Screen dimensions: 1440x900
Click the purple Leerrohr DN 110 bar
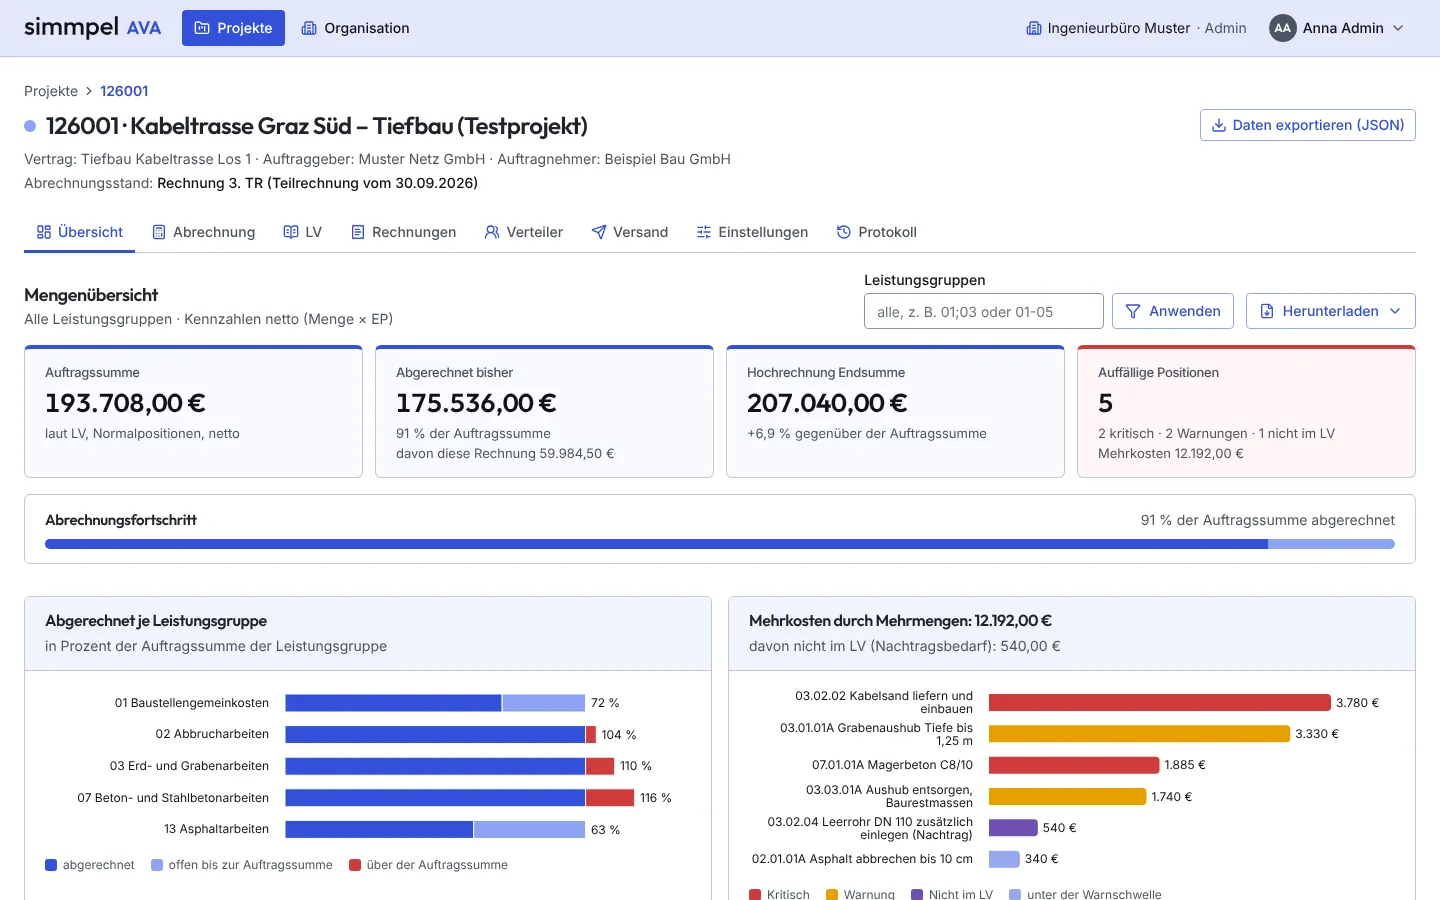(x=1013, y=828)
